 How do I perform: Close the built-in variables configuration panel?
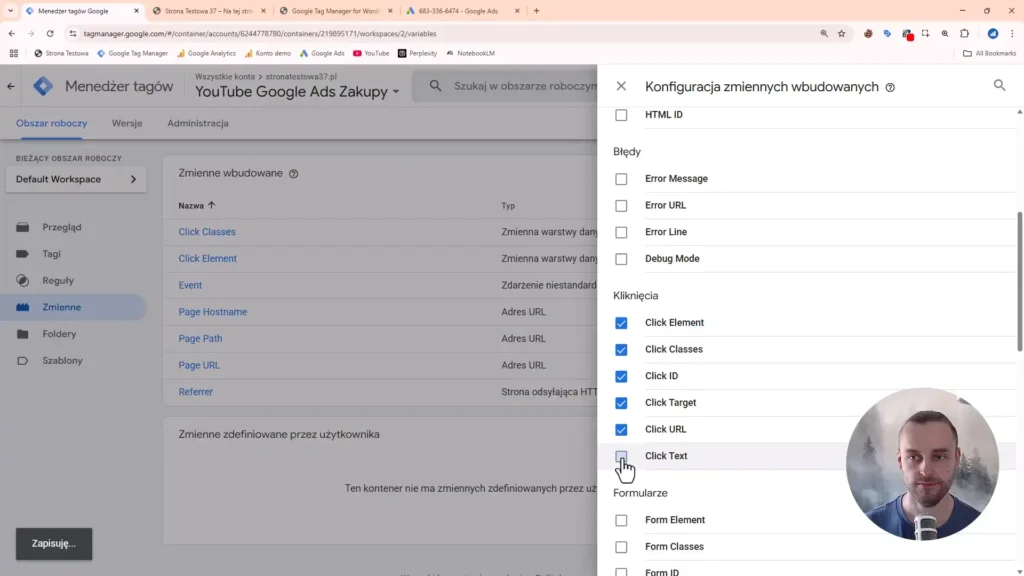(x=621, y=86)
